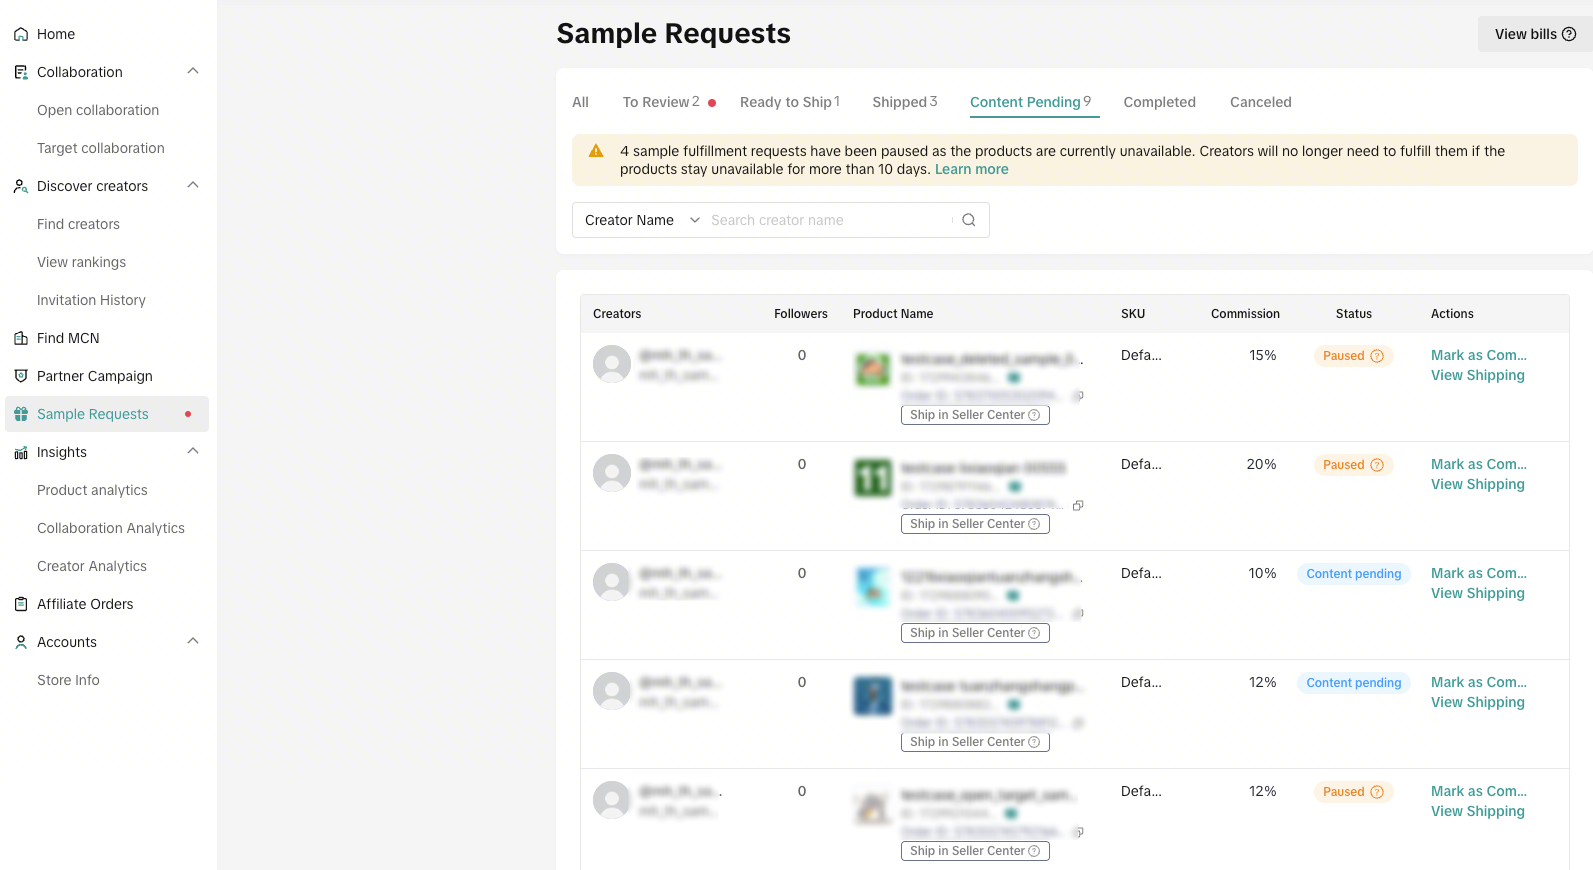
Task: Collapse the Discover creators section
Action: coord(193,186)
